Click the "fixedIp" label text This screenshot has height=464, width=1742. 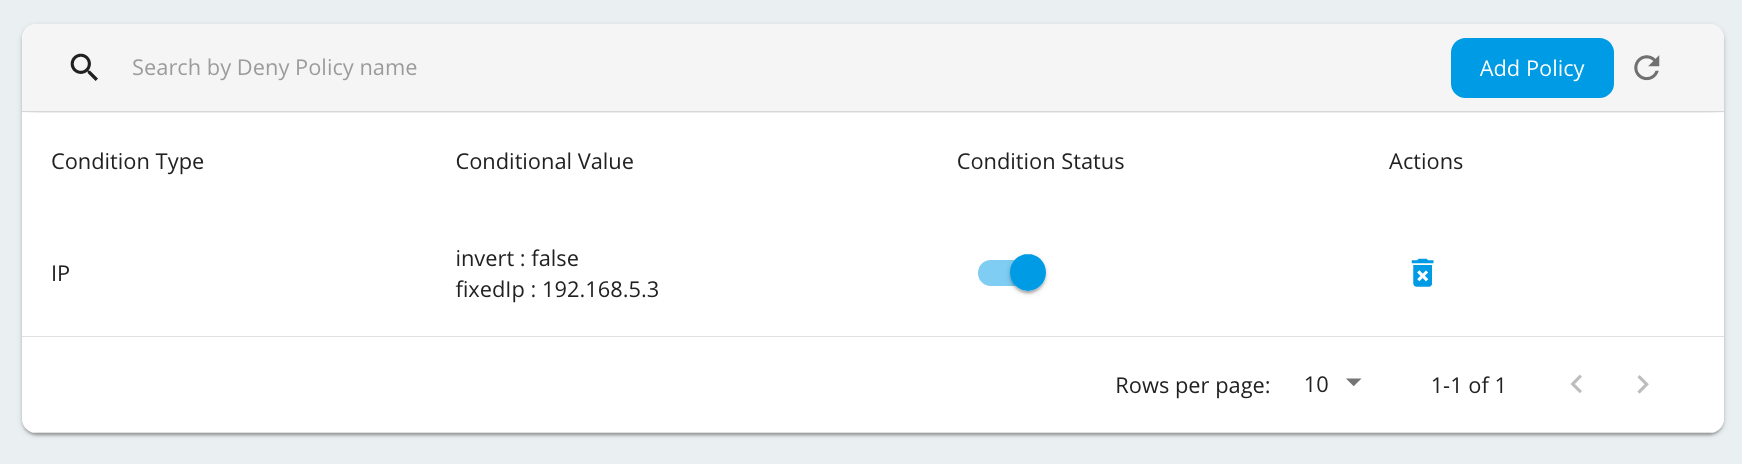coord(489,290)
